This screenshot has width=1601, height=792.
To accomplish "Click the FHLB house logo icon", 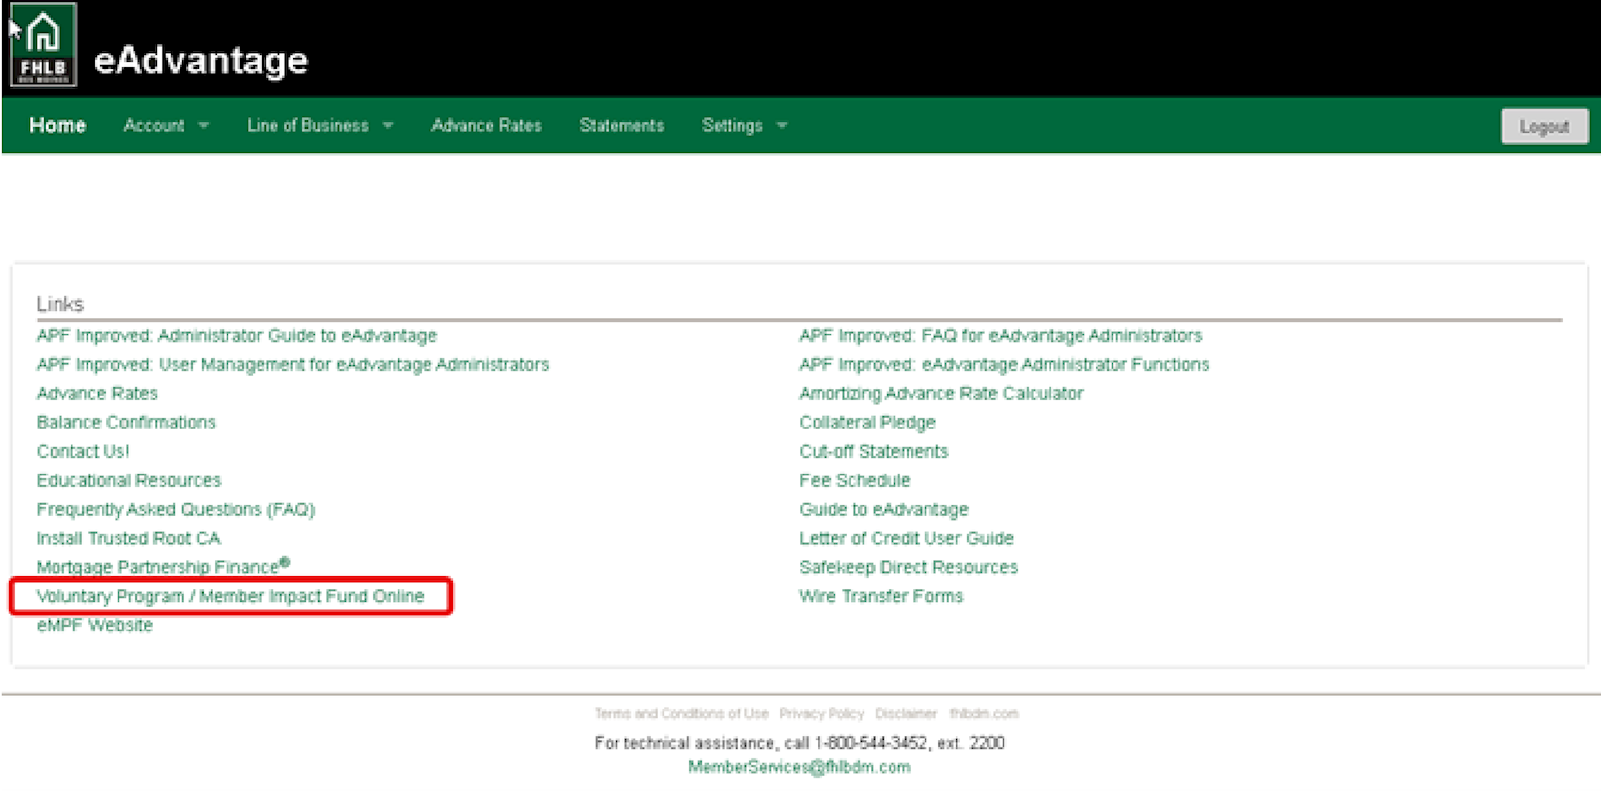I will coord(43,46).
